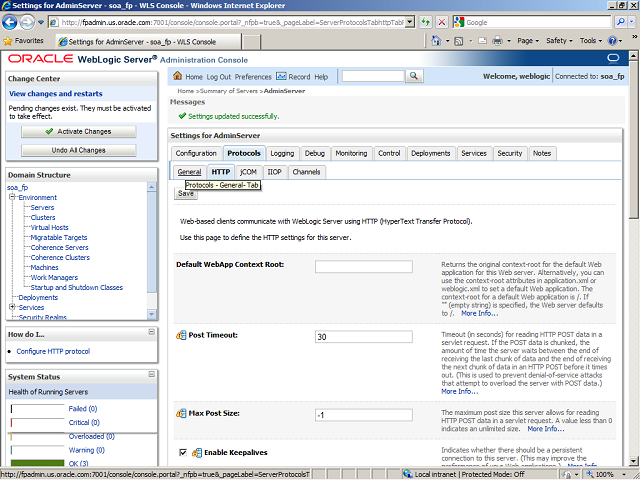Click the Record icon in console toolbar
640x480 pixels.
tap(281, 77)
